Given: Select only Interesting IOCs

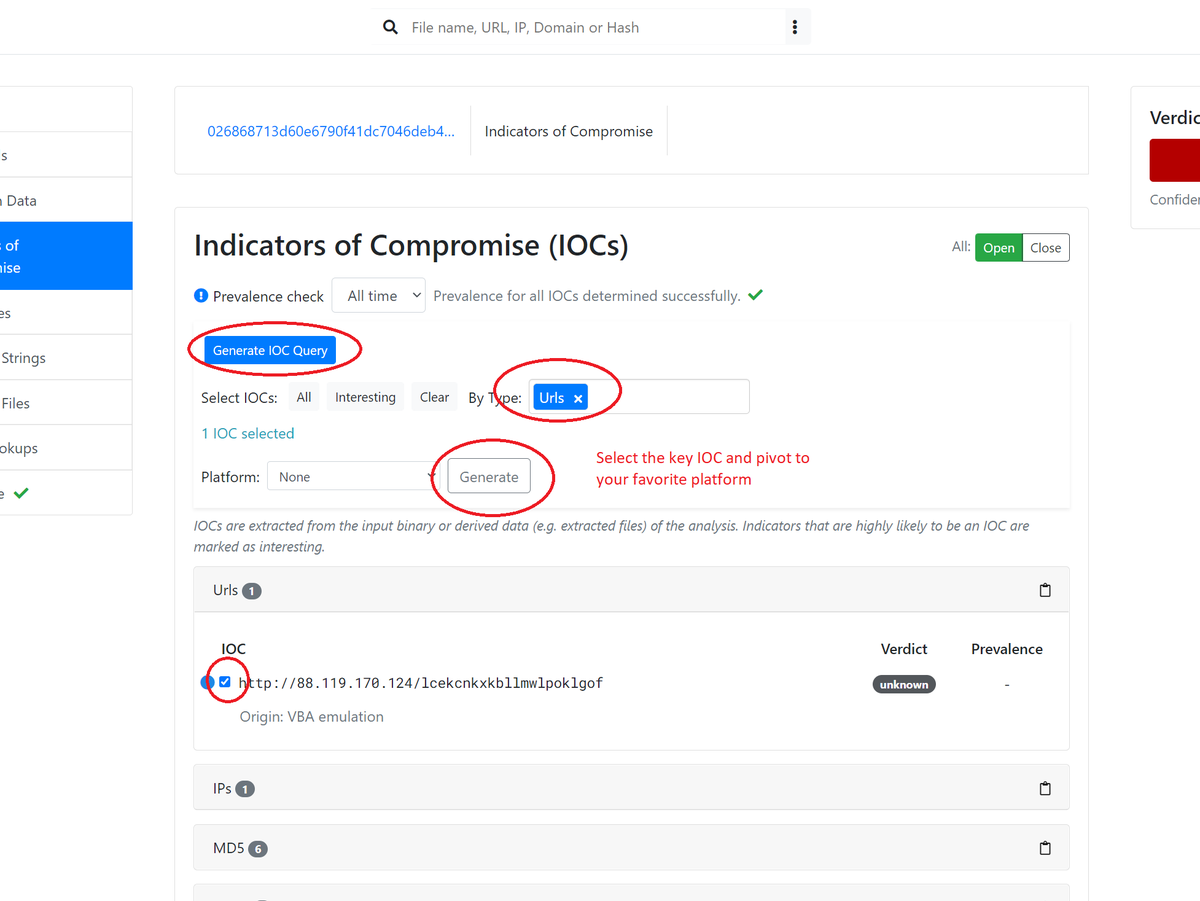Looking at the screenshot, I should click(365, 397).
